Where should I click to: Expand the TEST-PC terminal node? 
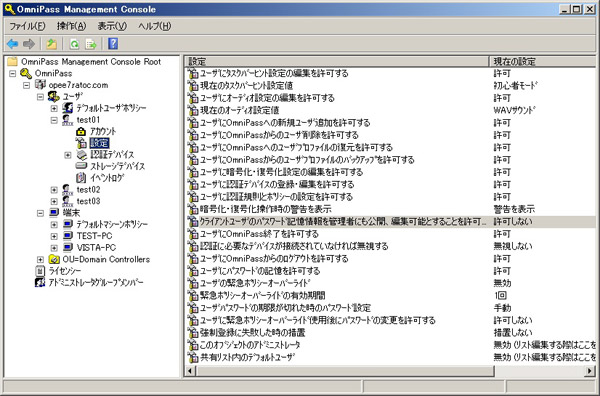pos(54,236)
